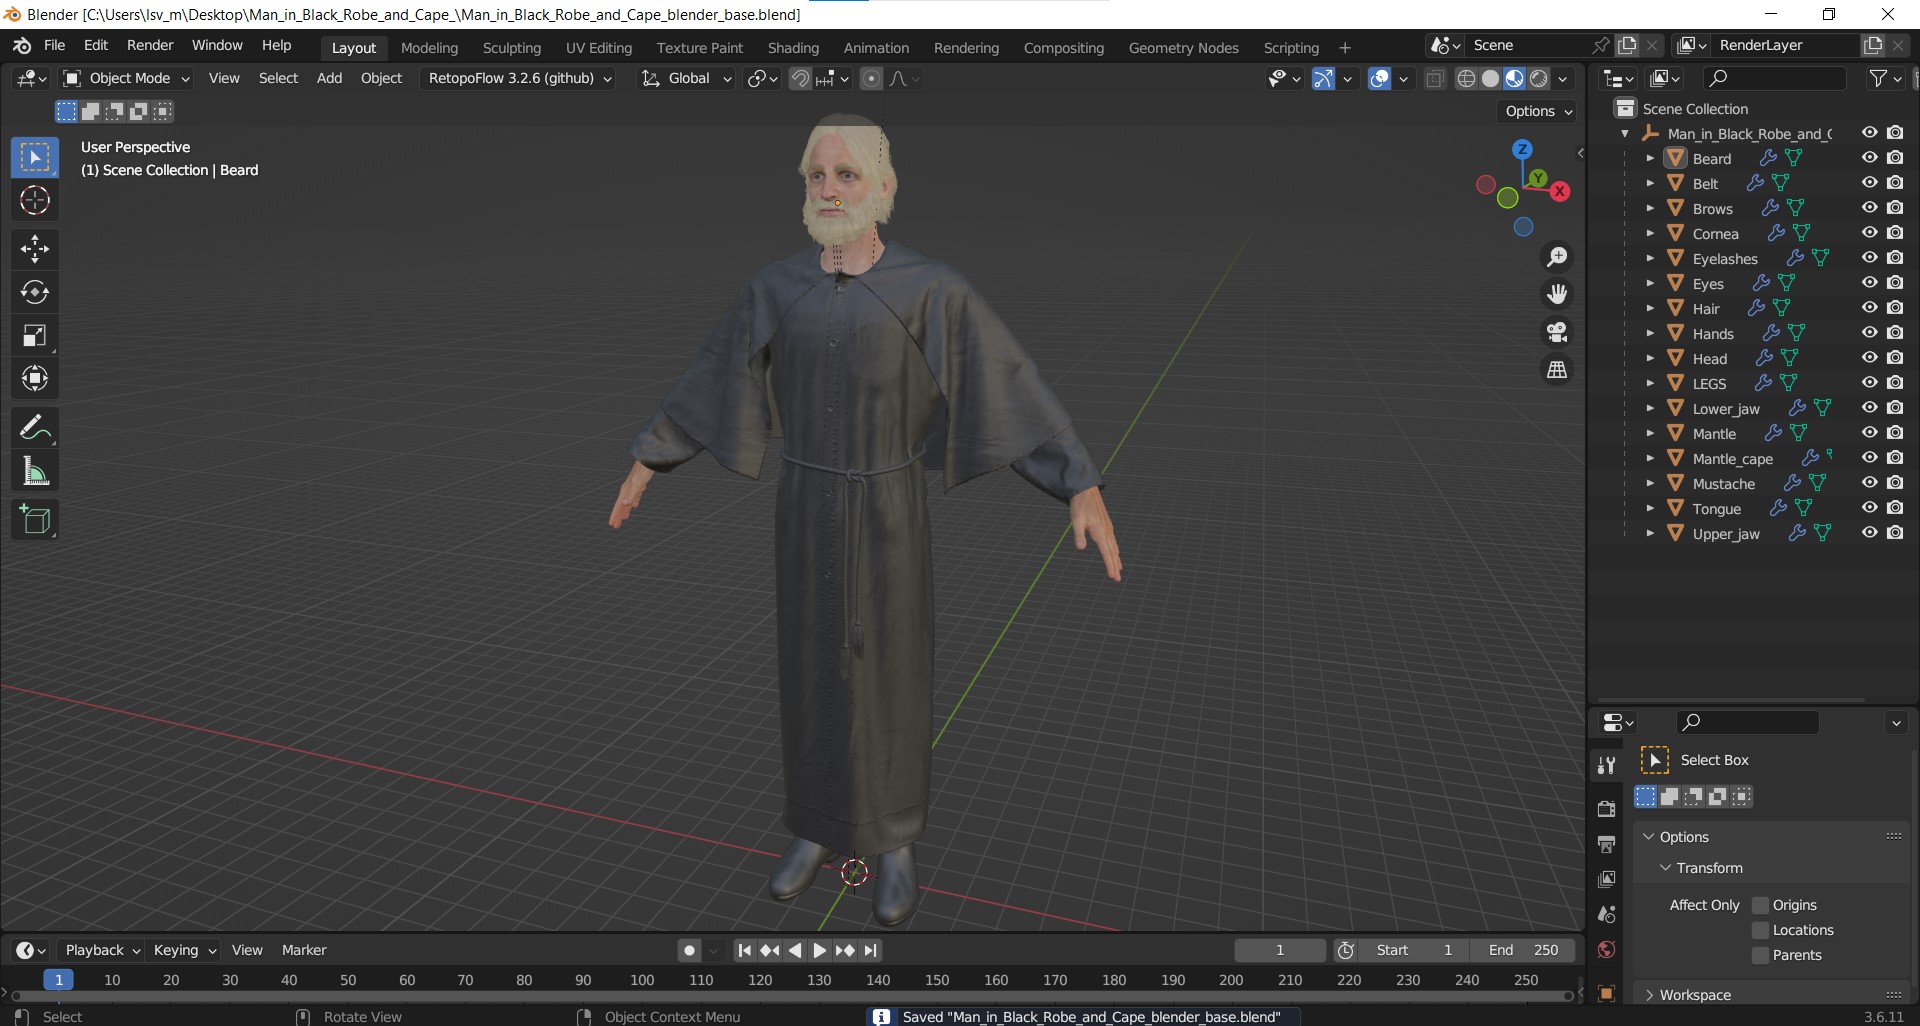The image size is (1920, 1026).
Task: Expand the Beard object tree row
Action: click(1650, 158)
